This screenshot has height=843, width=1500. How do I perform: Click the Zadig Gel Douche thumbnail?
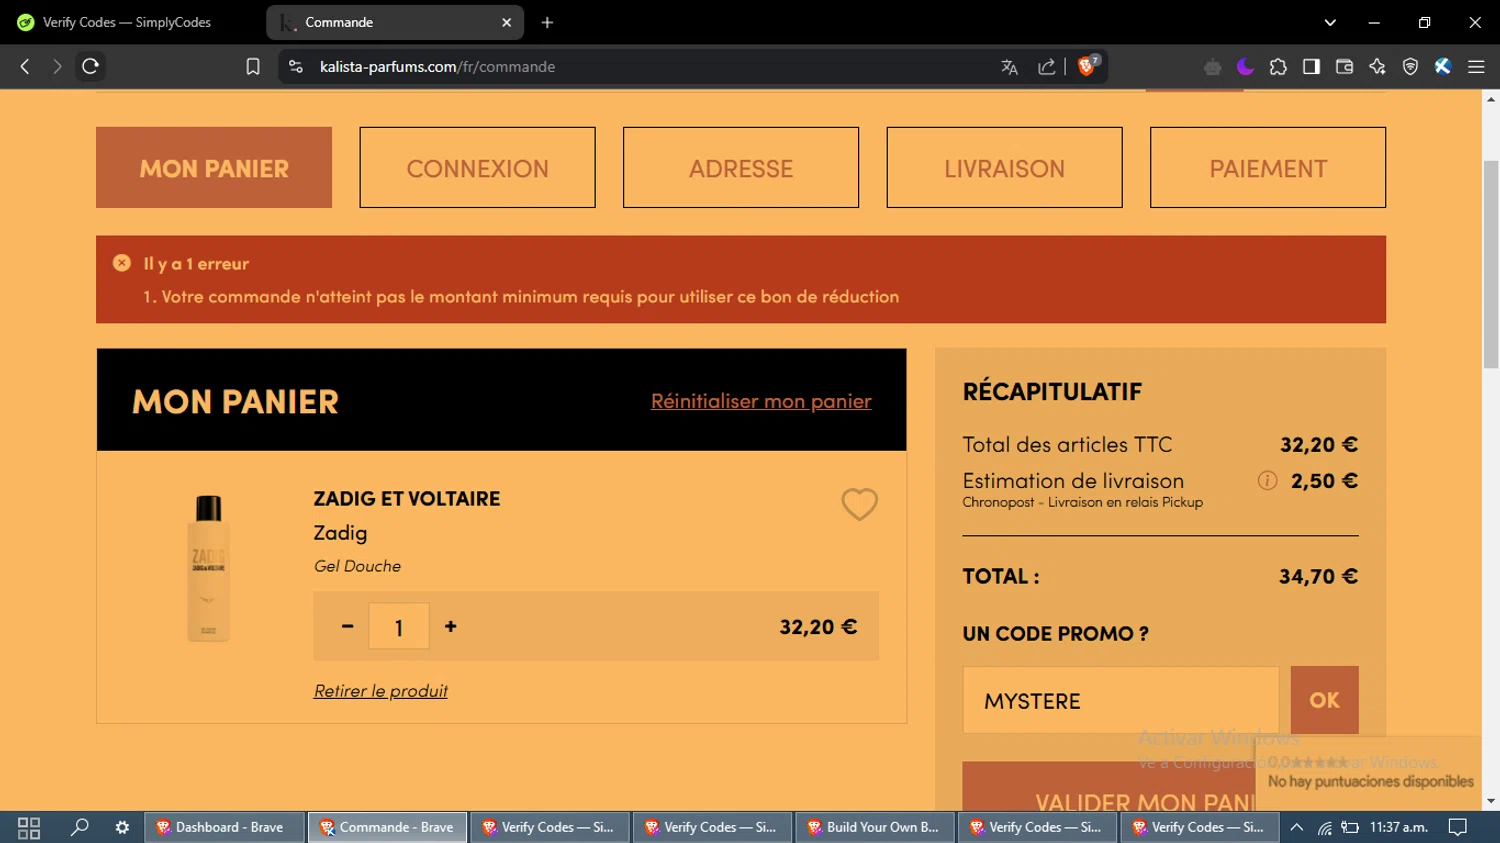(208, 568)
